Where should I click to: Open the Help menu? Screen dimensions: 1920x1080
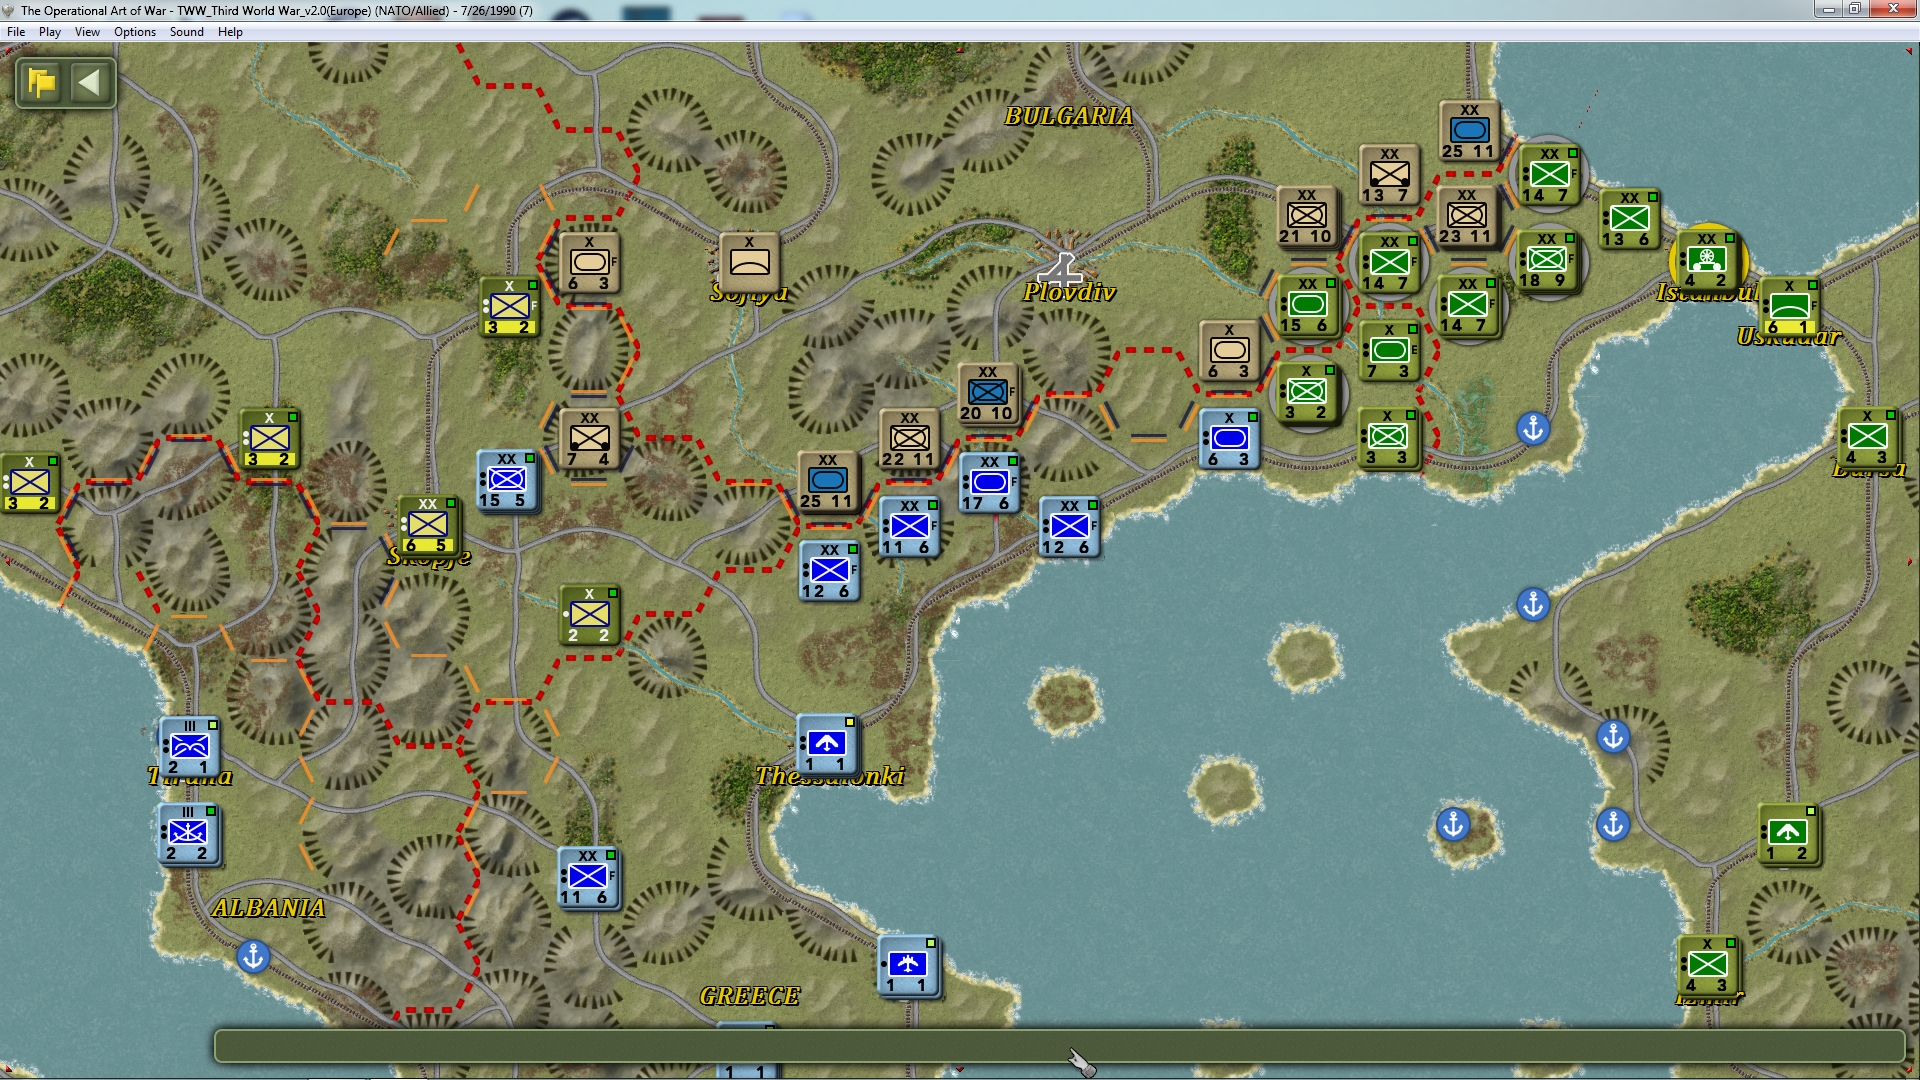pos(230,32)
